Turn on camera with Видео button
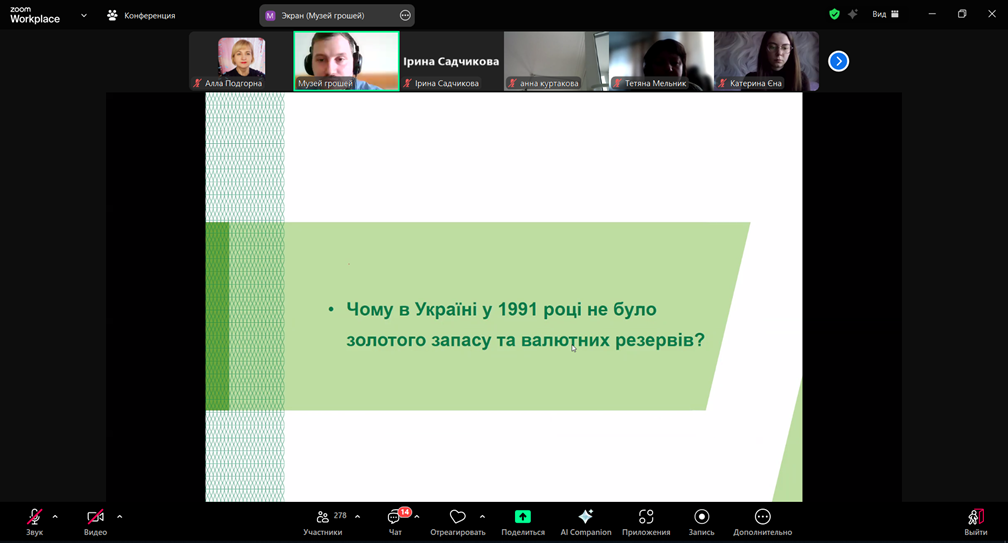 95,521
